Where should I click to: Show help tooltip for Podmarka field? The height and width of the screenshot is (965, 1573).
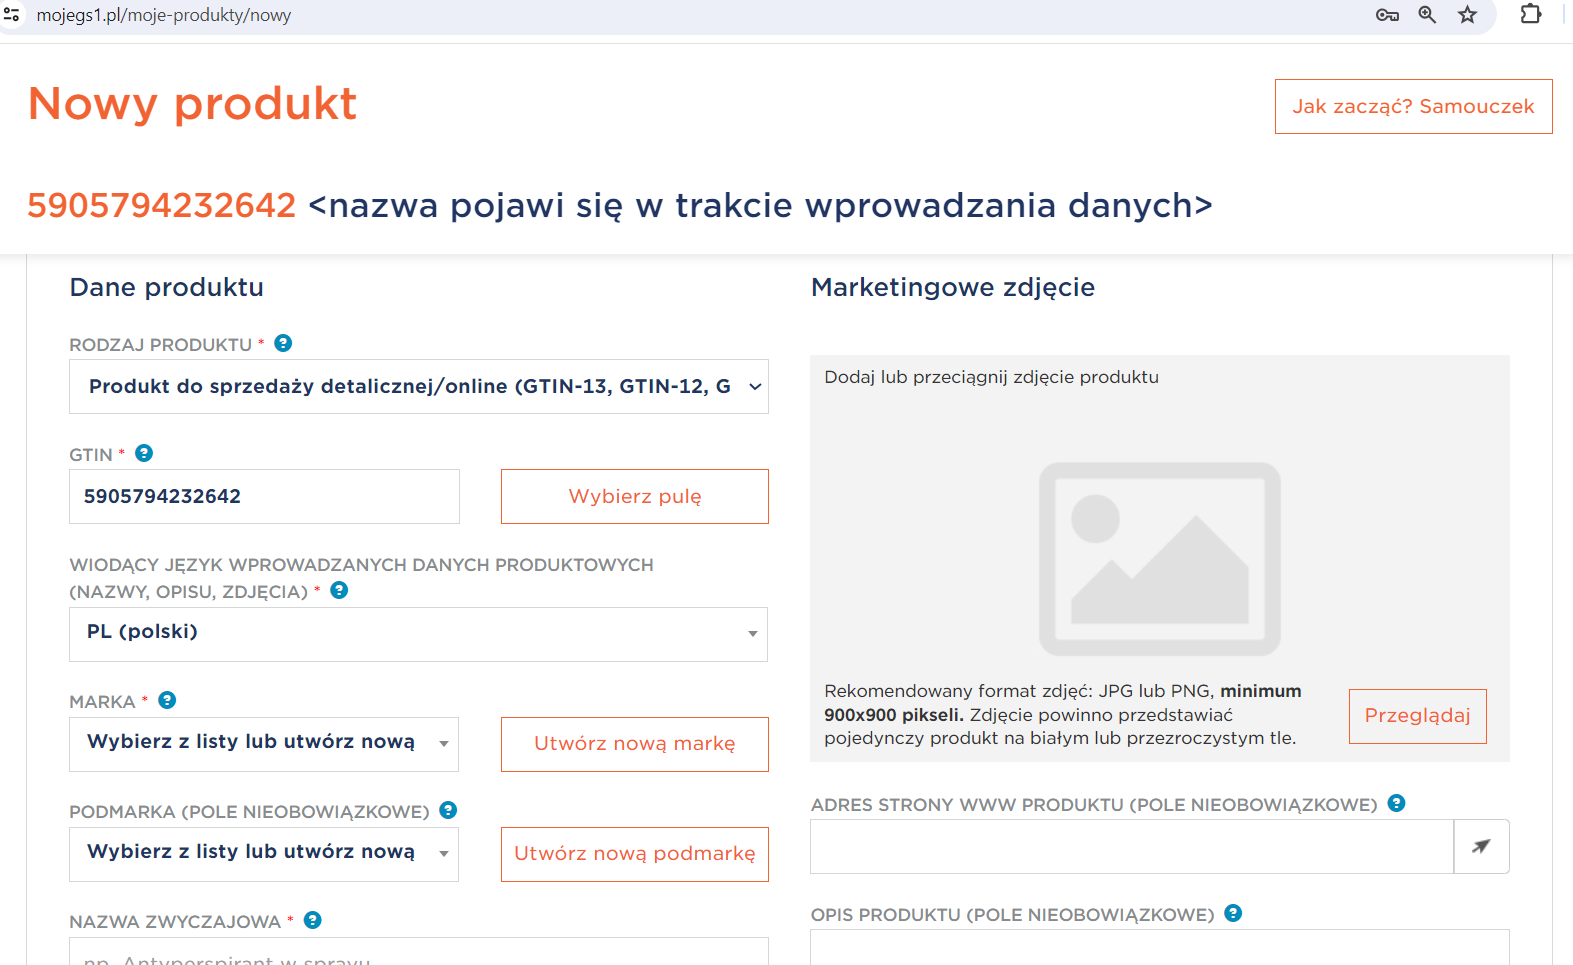click(448, 810)
